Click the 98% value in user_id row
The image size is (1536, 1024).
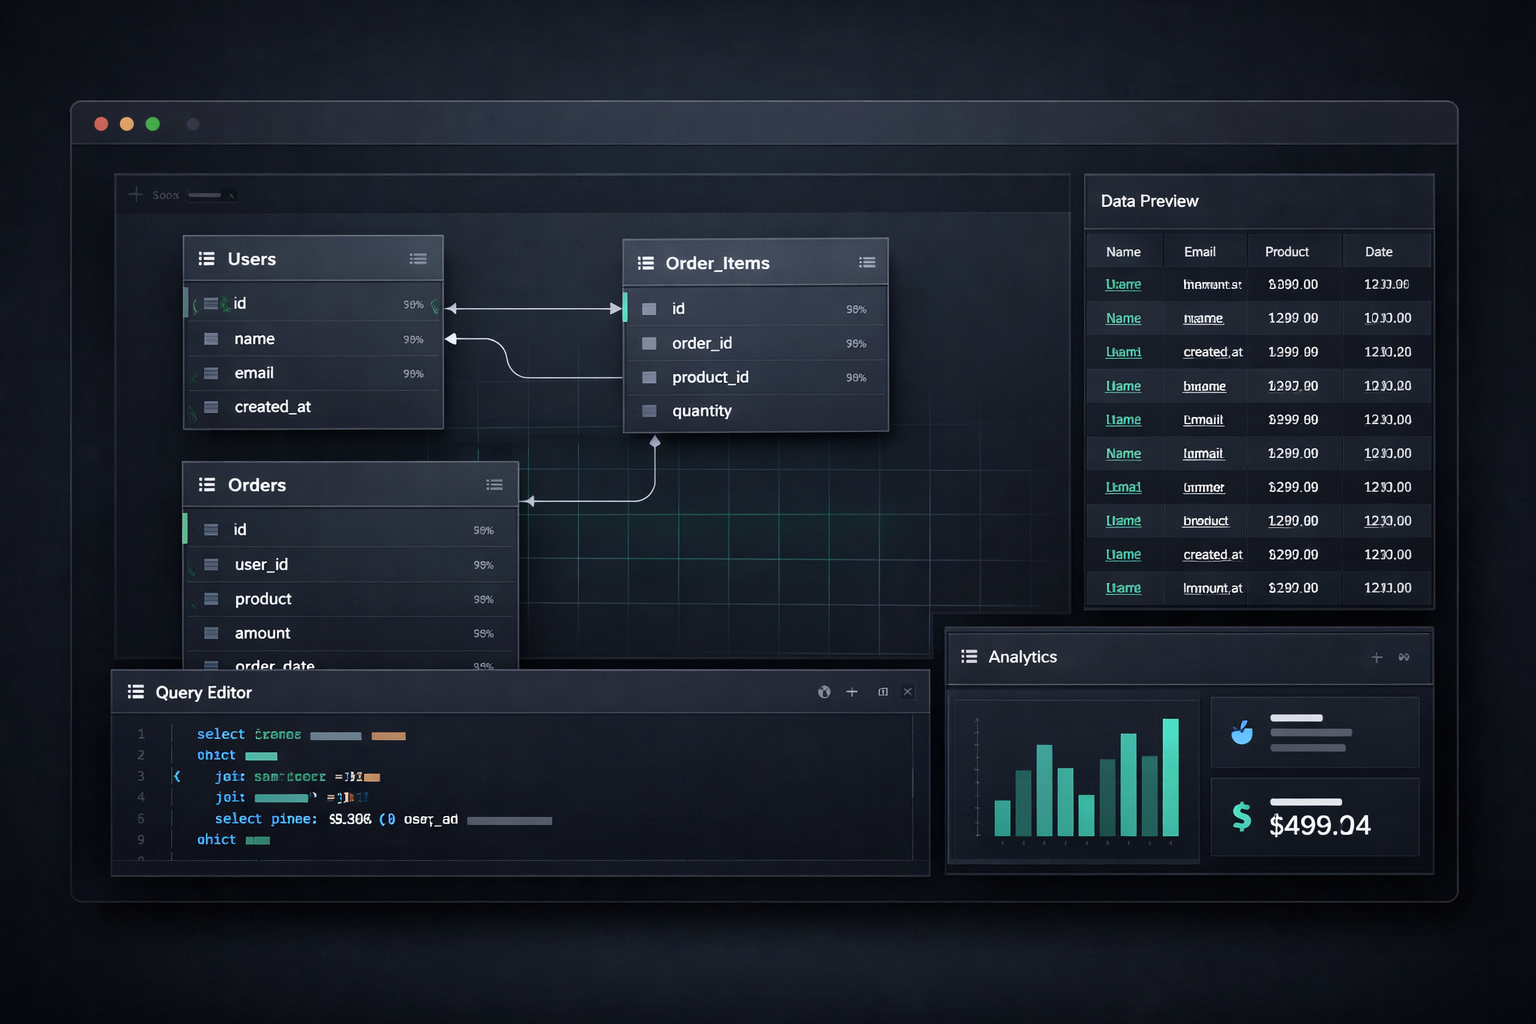(x=483, y=565)
